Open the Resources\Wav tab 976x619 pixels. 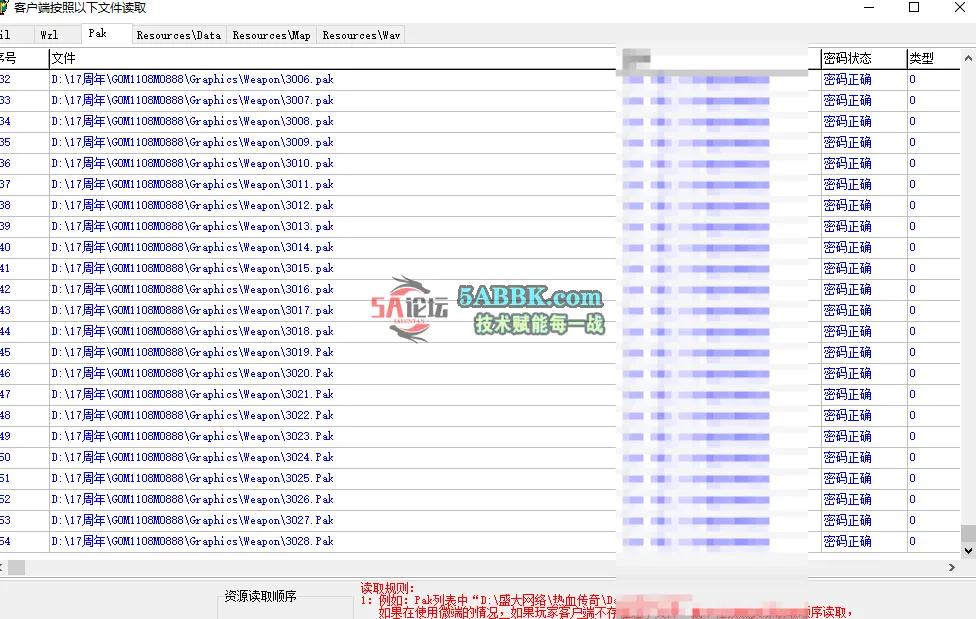(361, 35)
